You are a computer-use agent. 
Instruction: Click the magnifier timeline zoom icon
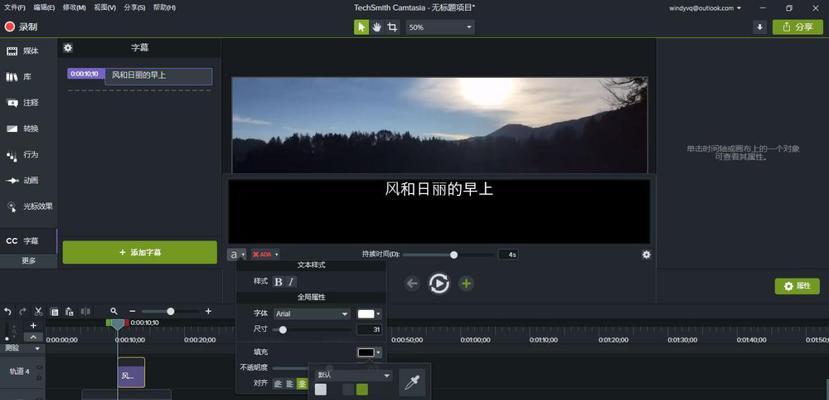pyautogui.click(x=114, y=312)
